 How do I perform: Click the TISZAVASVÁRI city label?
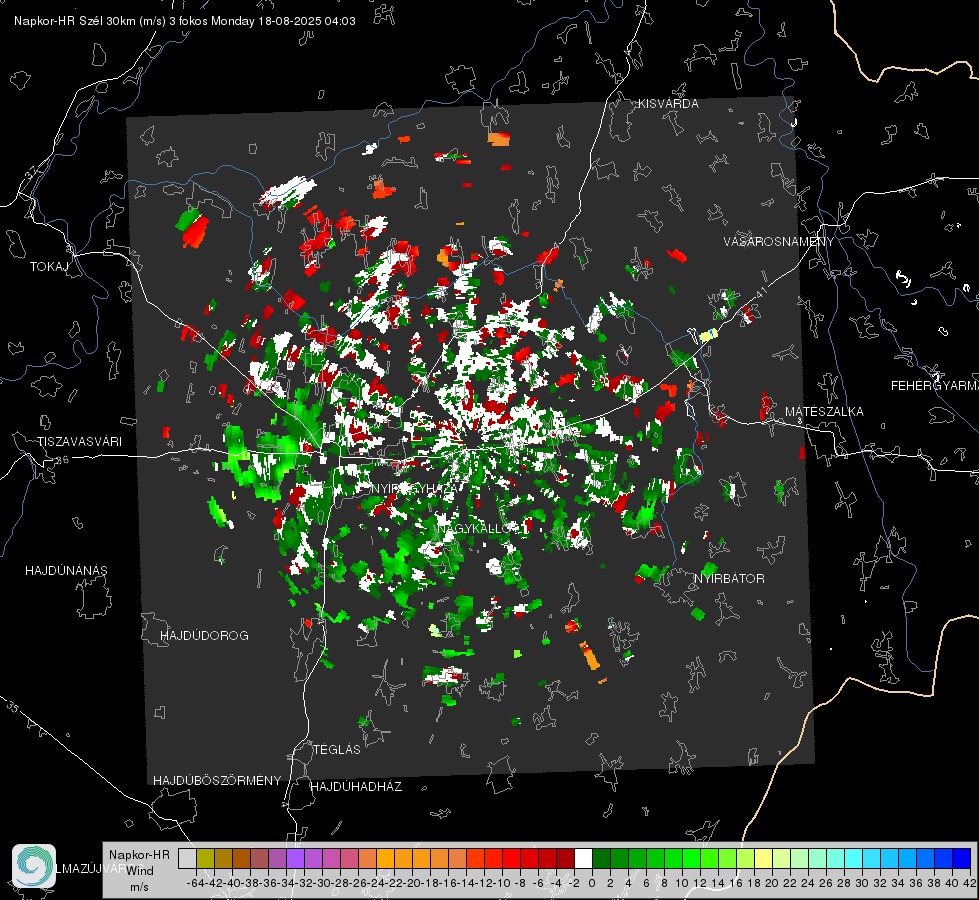(x=79, y=442)
